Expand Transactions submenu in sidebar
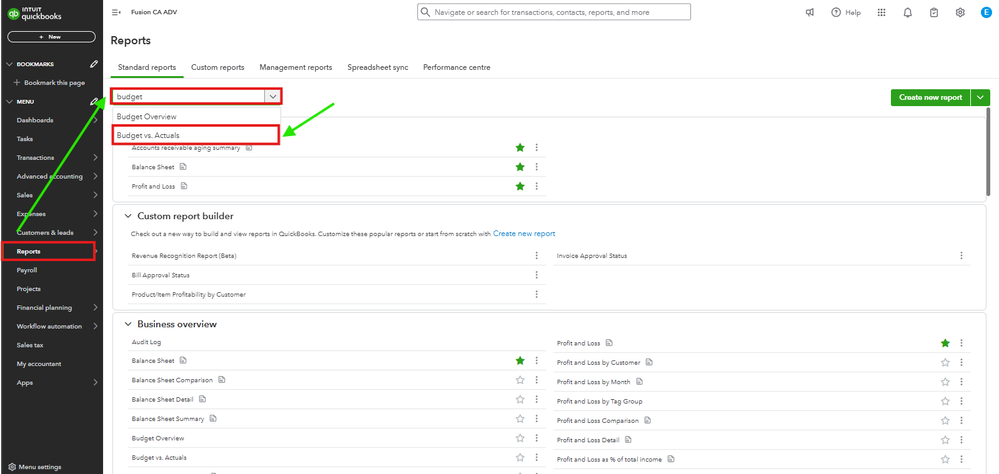Screen dimensions: 999x474 (95, 157)
